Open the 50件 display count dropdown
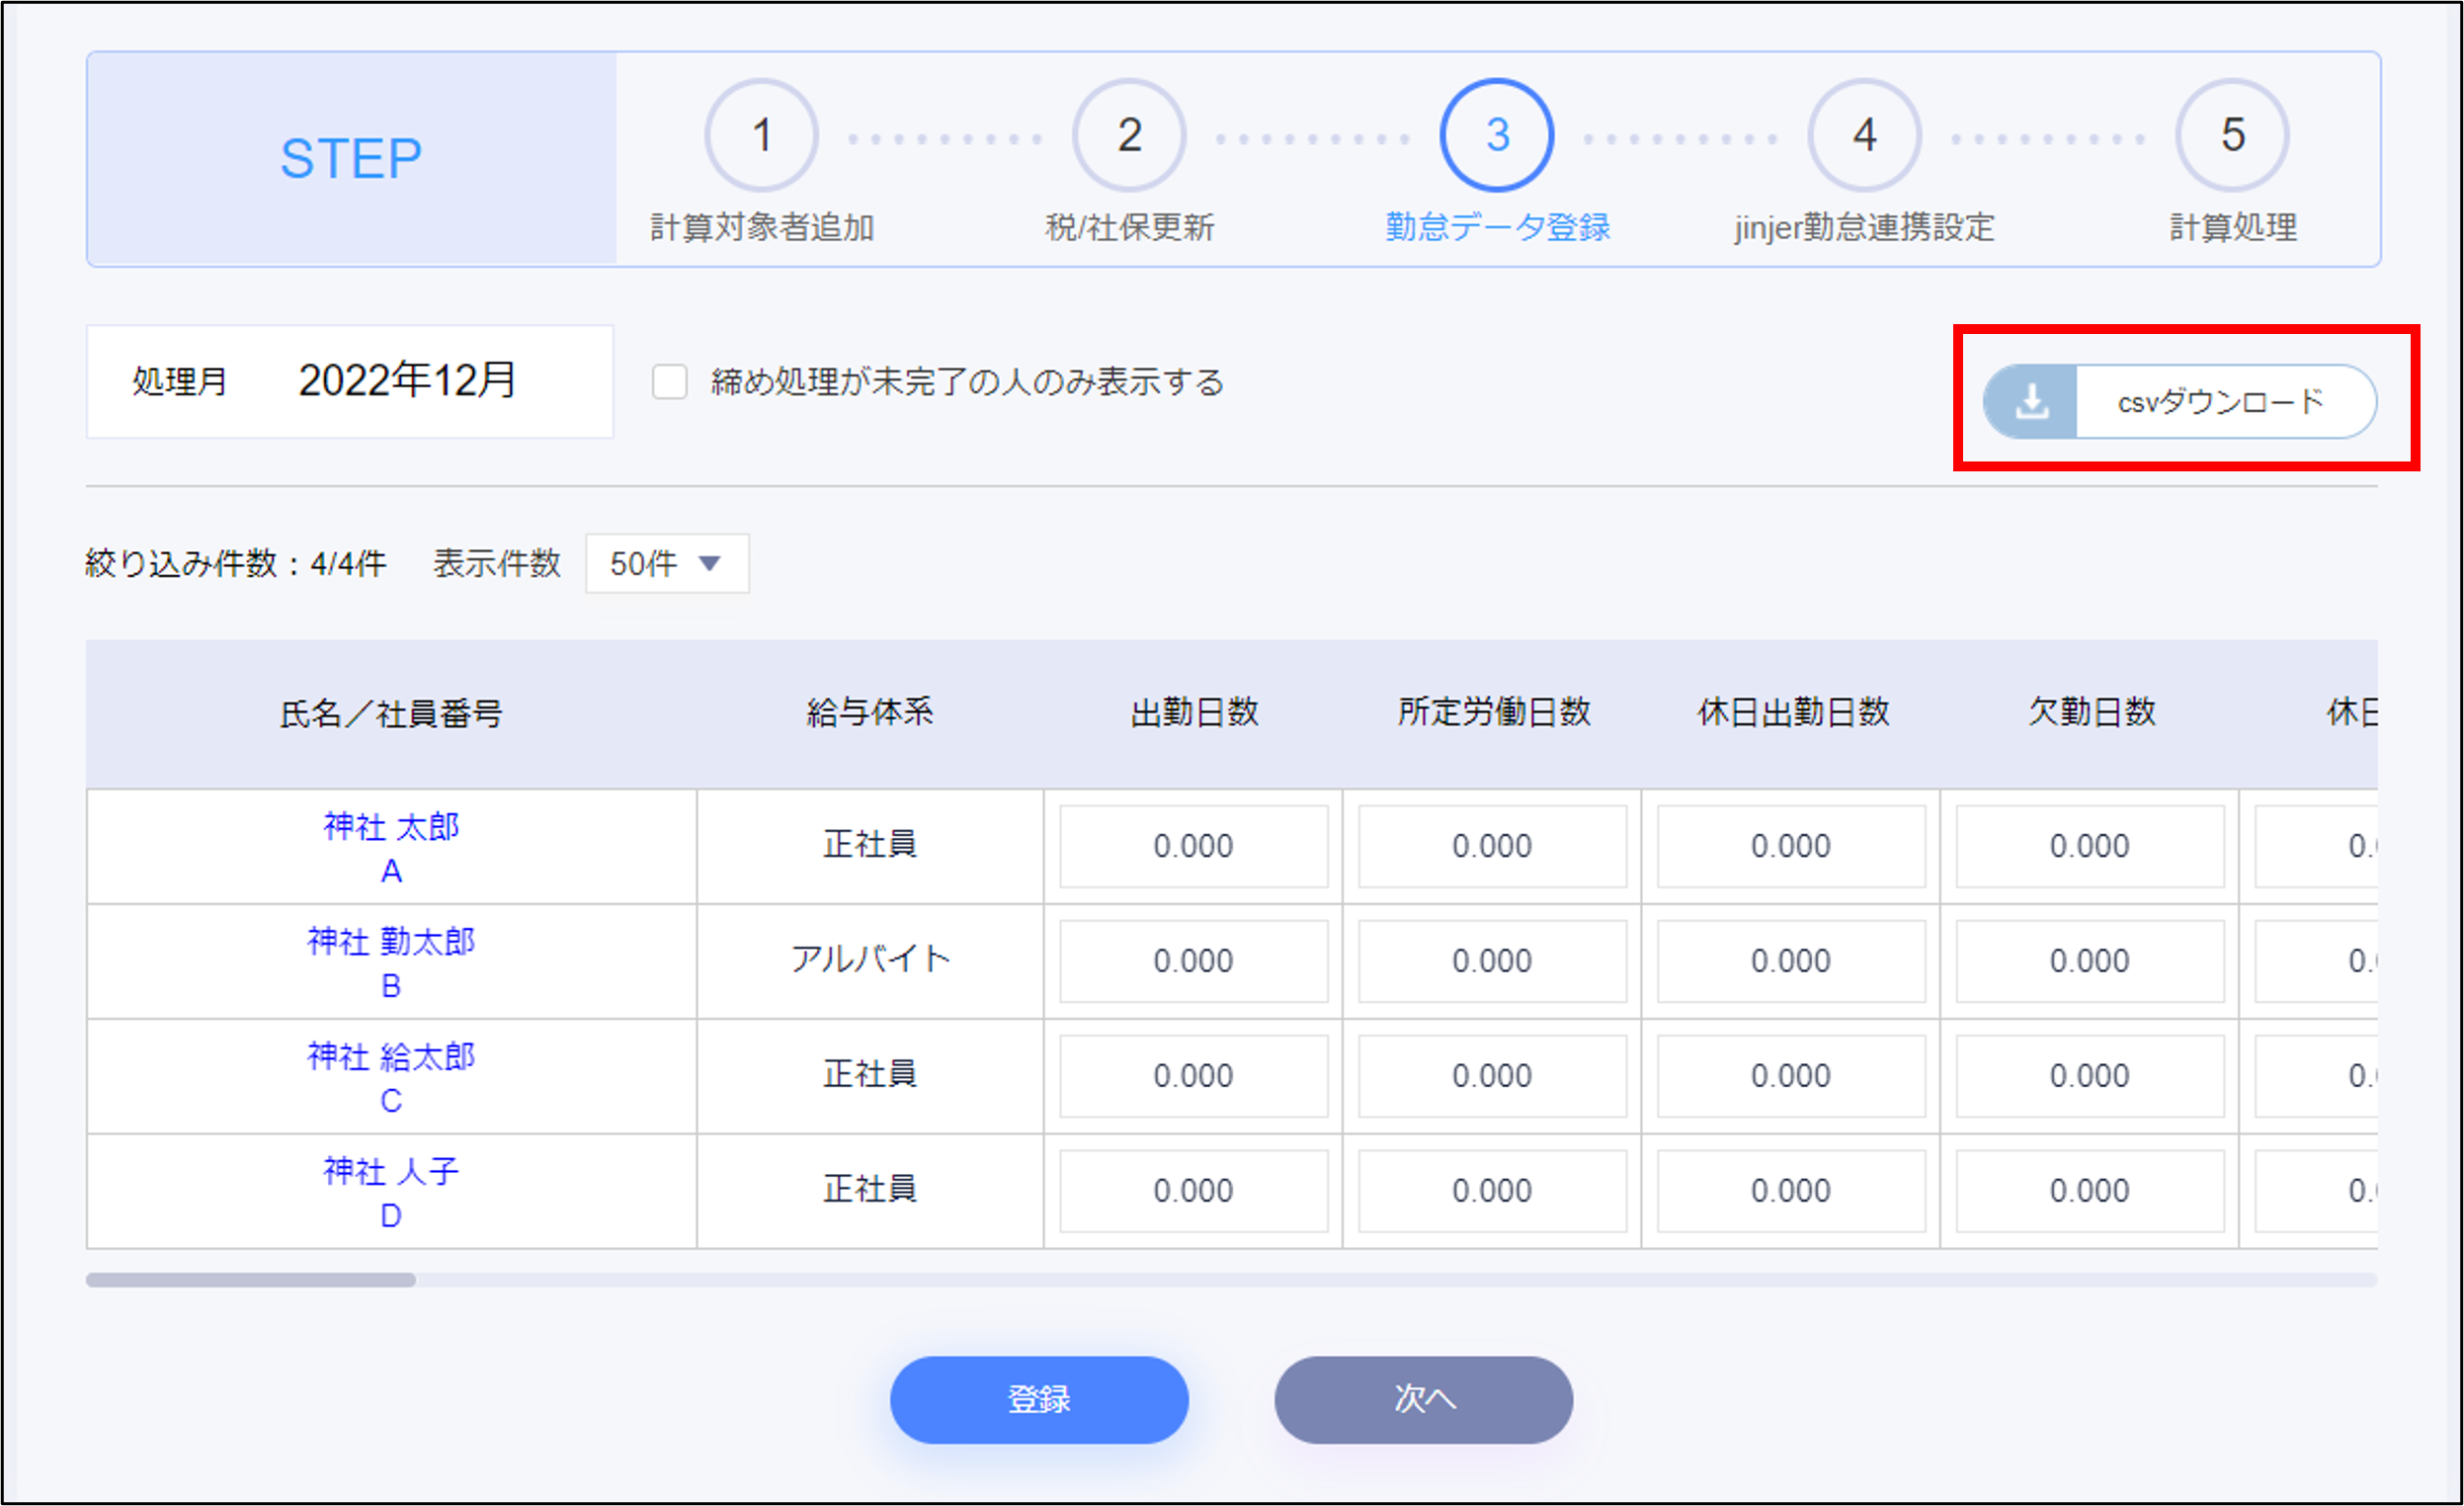This screenshot has height=1506, width=2464. pyautogui.click(x=667, y=564)
